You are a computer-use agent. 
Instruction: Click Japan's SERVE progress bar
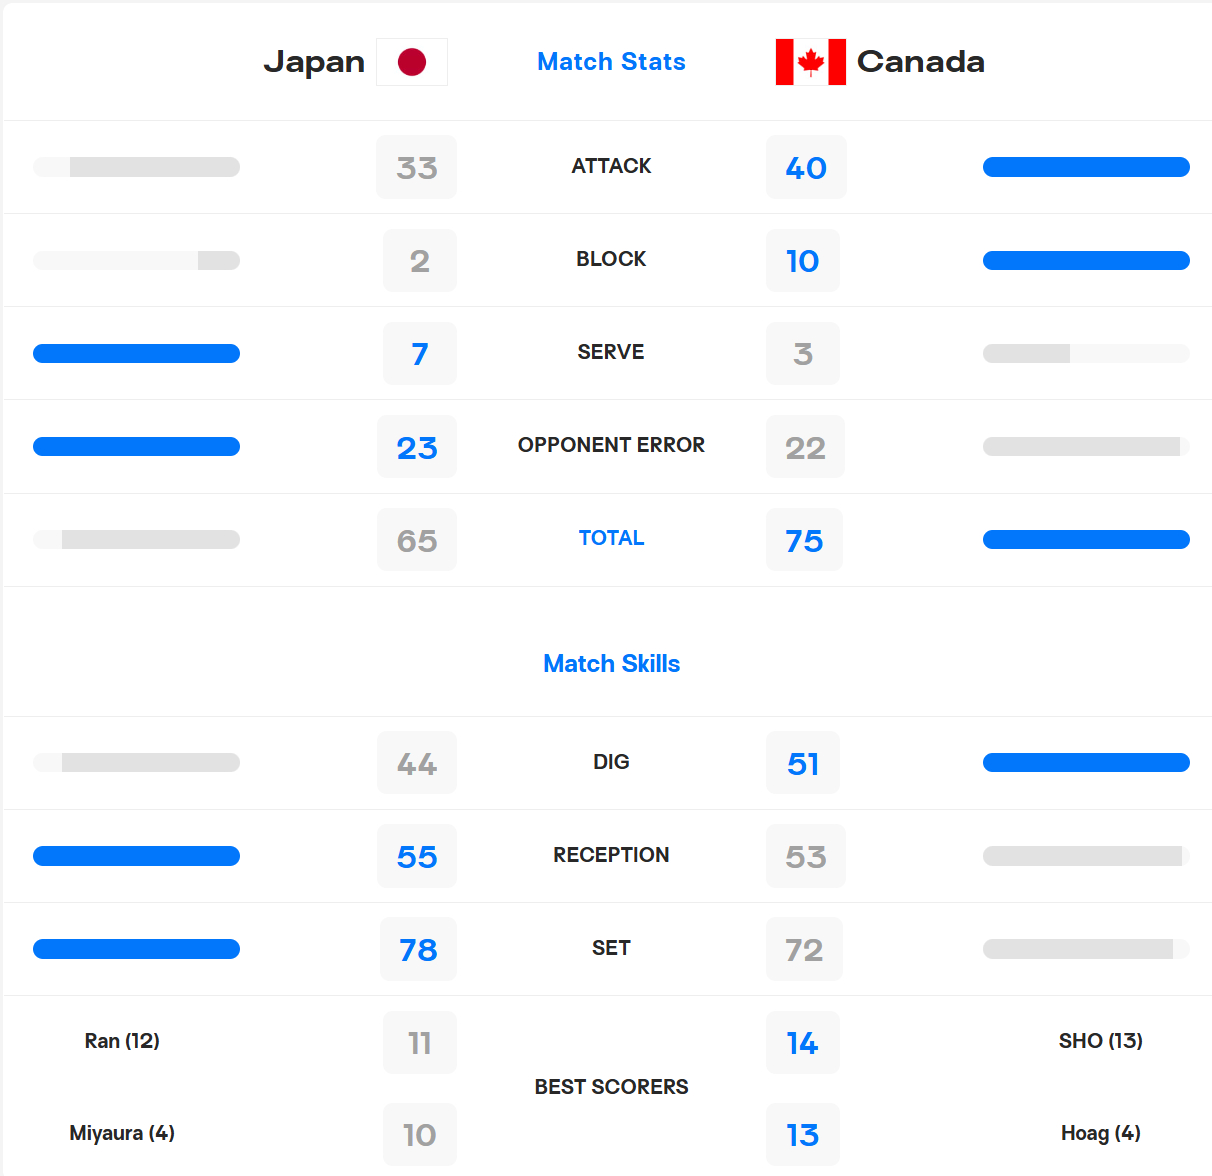click(136, 353)
